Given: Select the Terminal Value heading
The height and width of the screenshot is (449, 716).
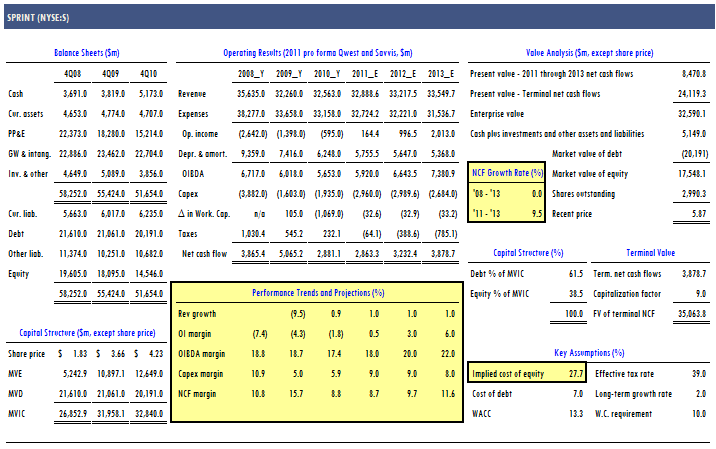Looking at the screenshot, I should click(x=650, y=253).
